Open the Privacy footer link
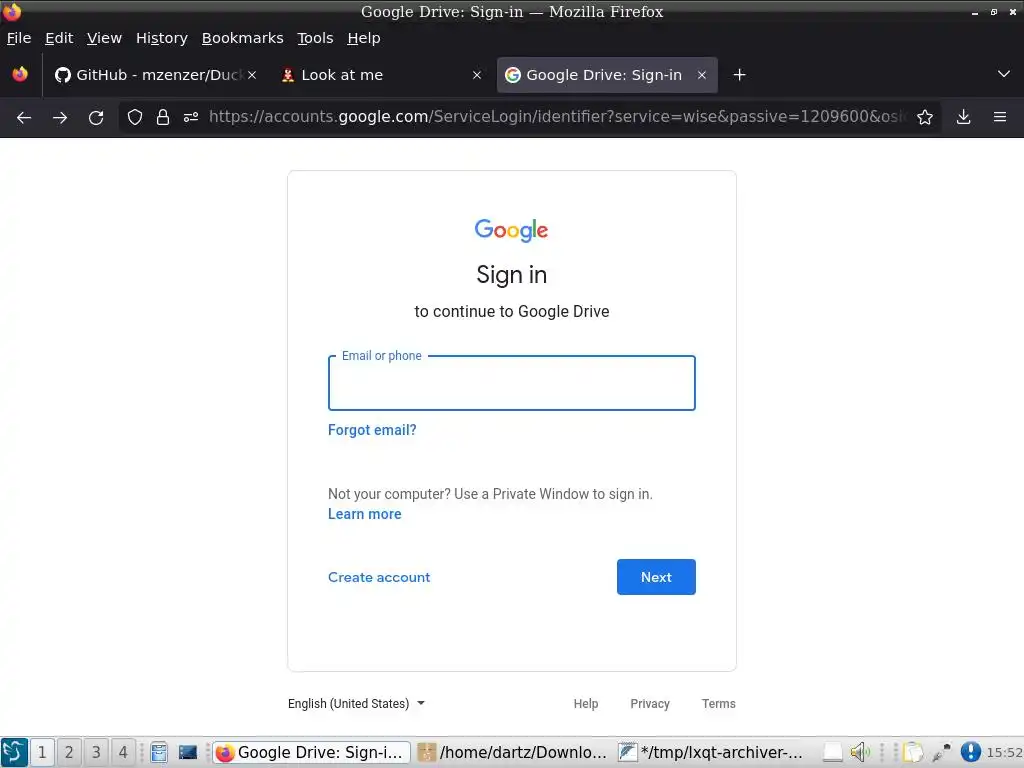This screenshot has height=768, width=1024. point(650,703)
